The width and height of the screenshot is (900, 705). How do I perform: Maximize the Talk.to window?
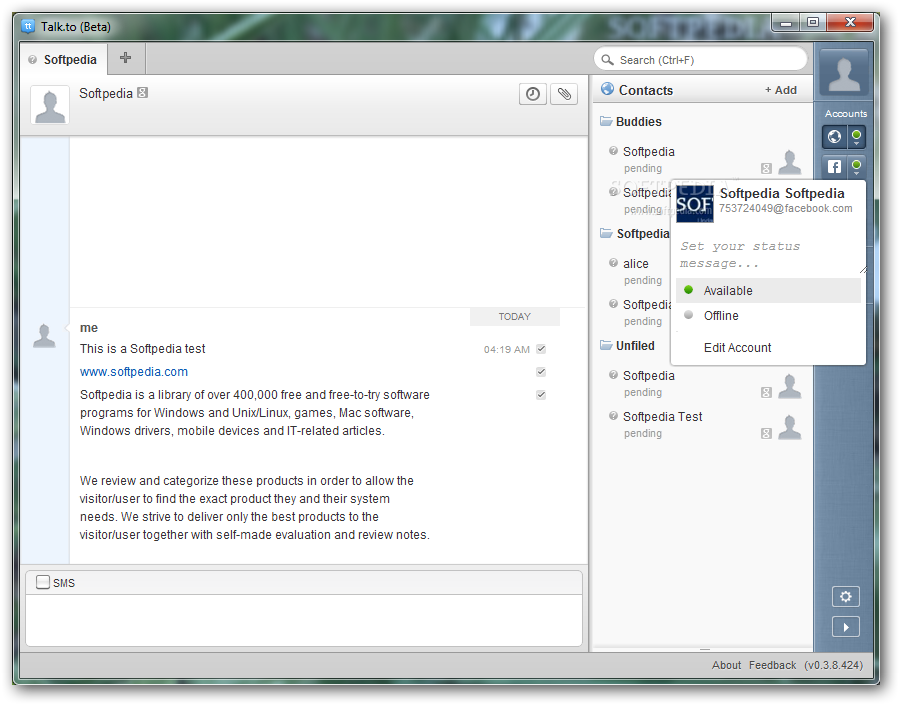813,23
